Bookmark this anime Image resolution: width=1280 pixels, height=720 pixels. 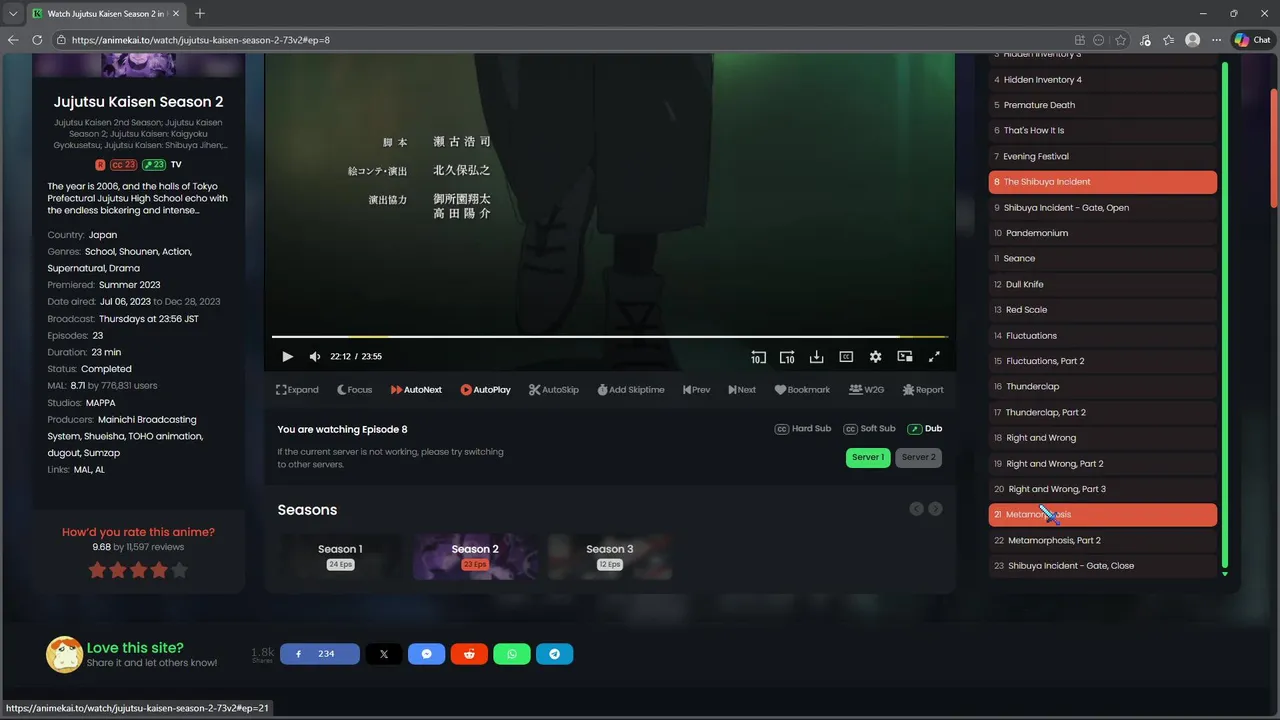coord(802,390)
